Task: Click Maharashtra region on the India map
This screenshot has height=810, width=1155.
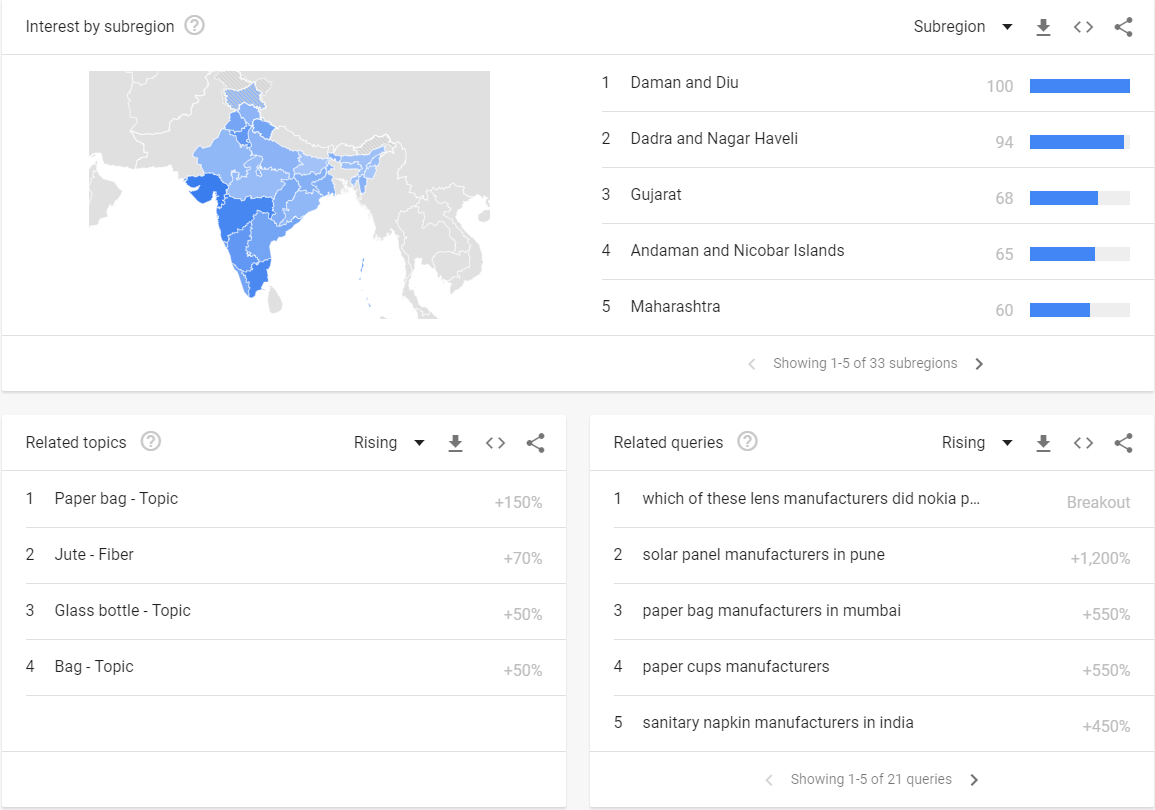Action: pyautogui.click(x=245, y=215)
